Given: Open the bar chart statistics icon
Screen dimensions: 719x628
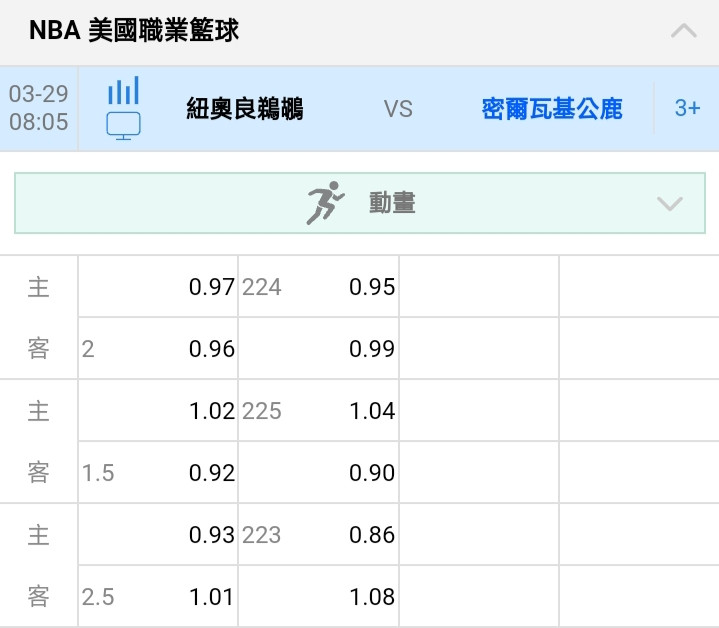Looking at the screenshot, I should pyautogui.click(x=123, y=90).
